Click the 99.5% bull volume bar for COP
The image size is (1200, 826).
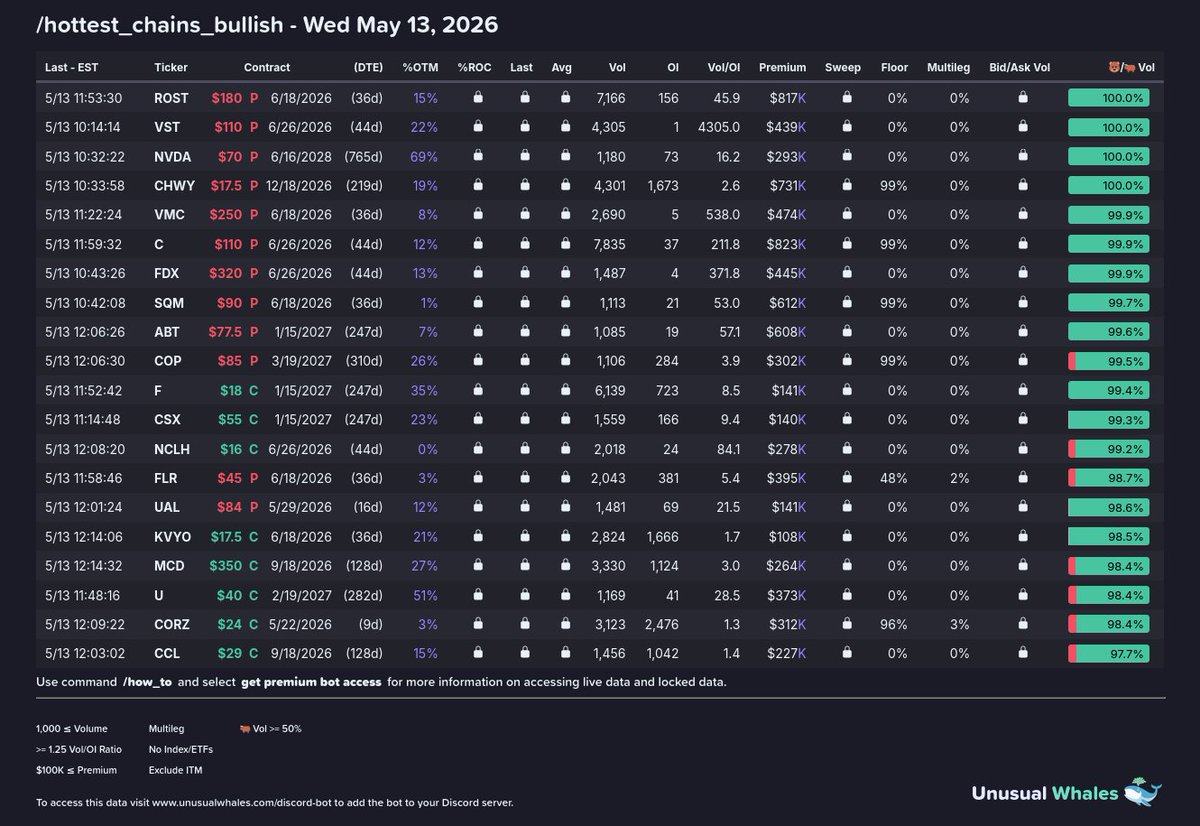point(1108,360)
